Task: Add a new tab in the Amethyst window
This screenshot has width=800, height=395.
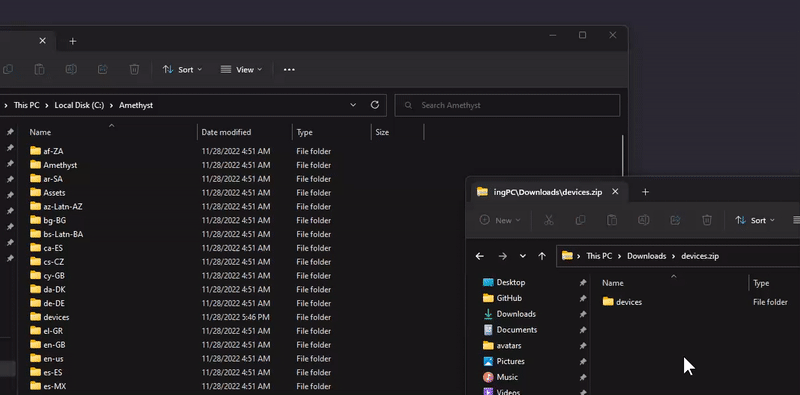Action: (72, 41)
